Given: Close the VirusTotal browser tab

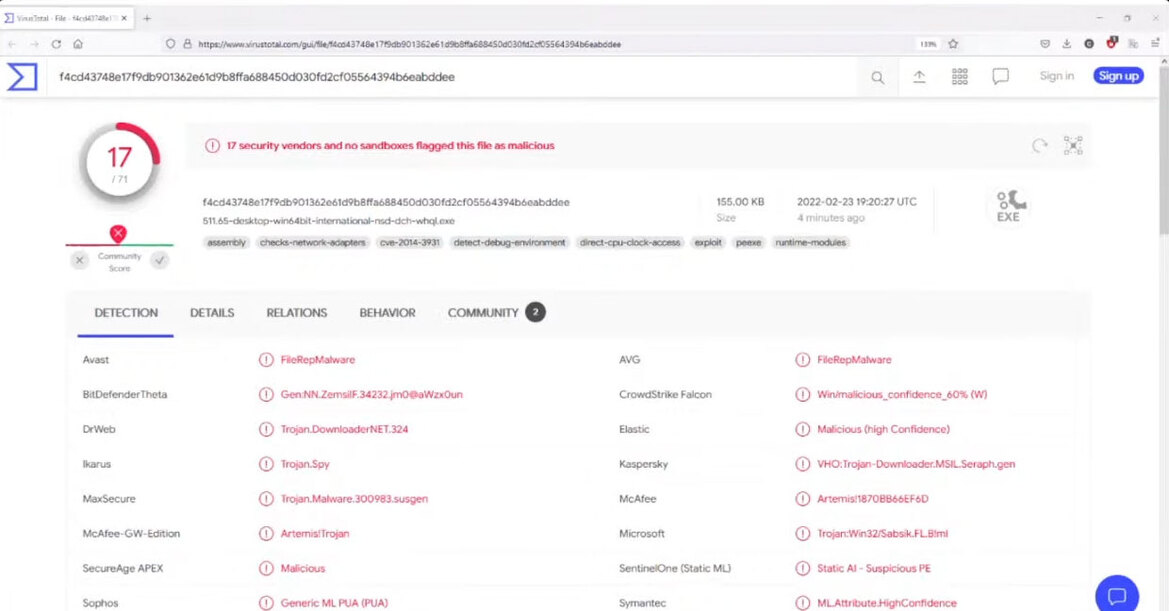Looking at the screenshot, I should (x=124, y=18).
